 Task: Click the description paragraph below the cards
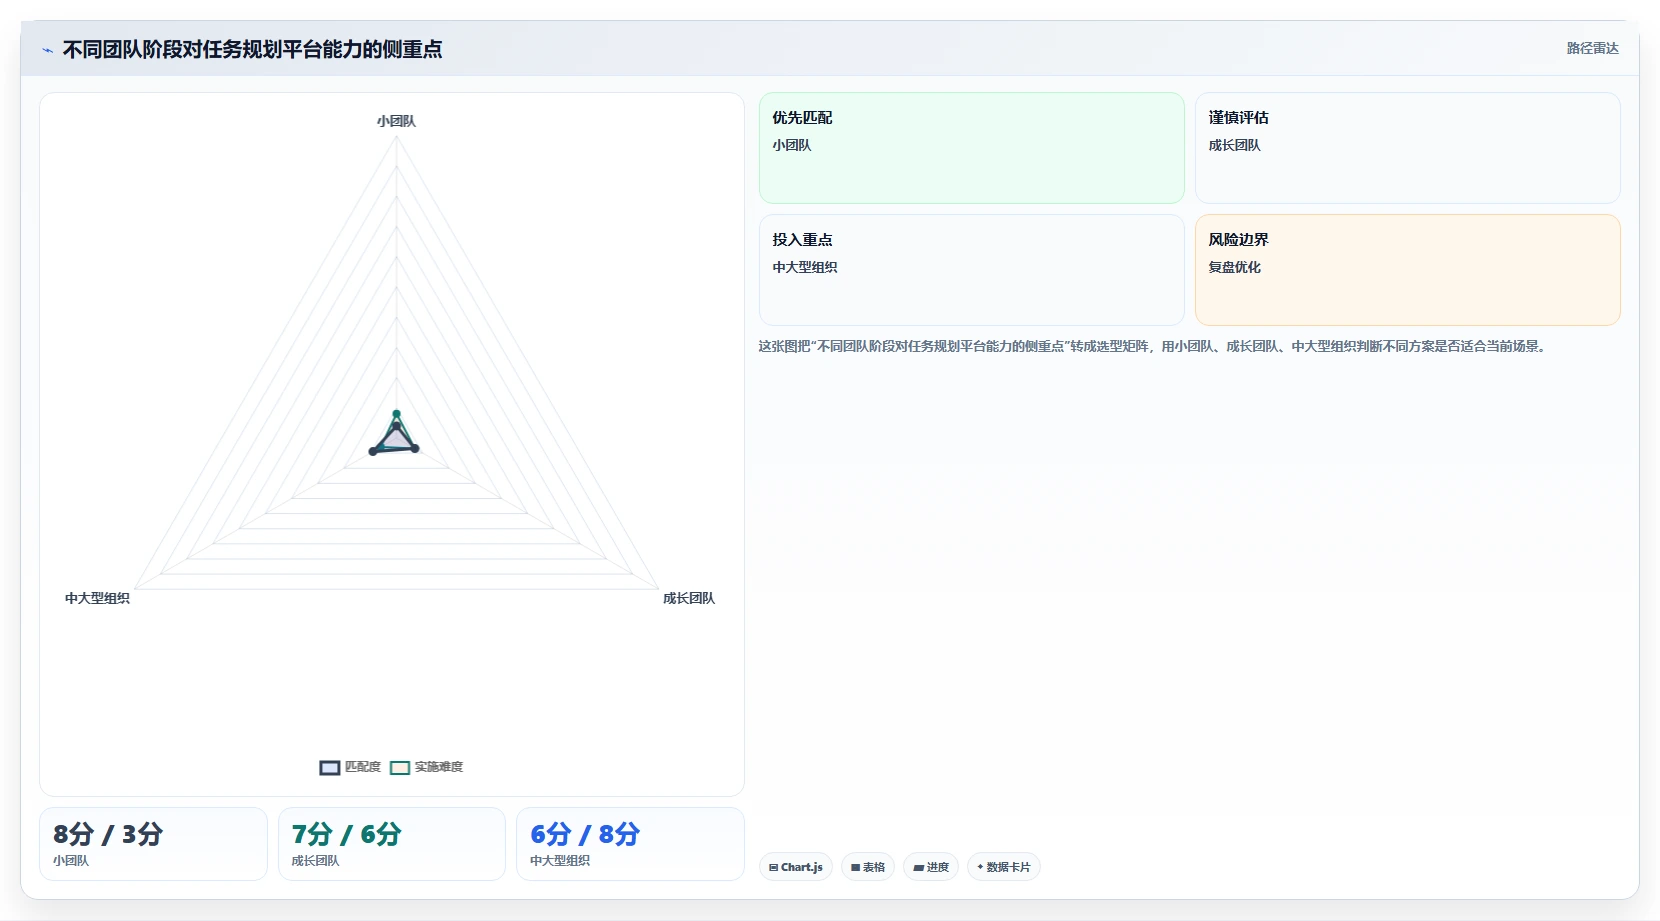[1154, 346]
